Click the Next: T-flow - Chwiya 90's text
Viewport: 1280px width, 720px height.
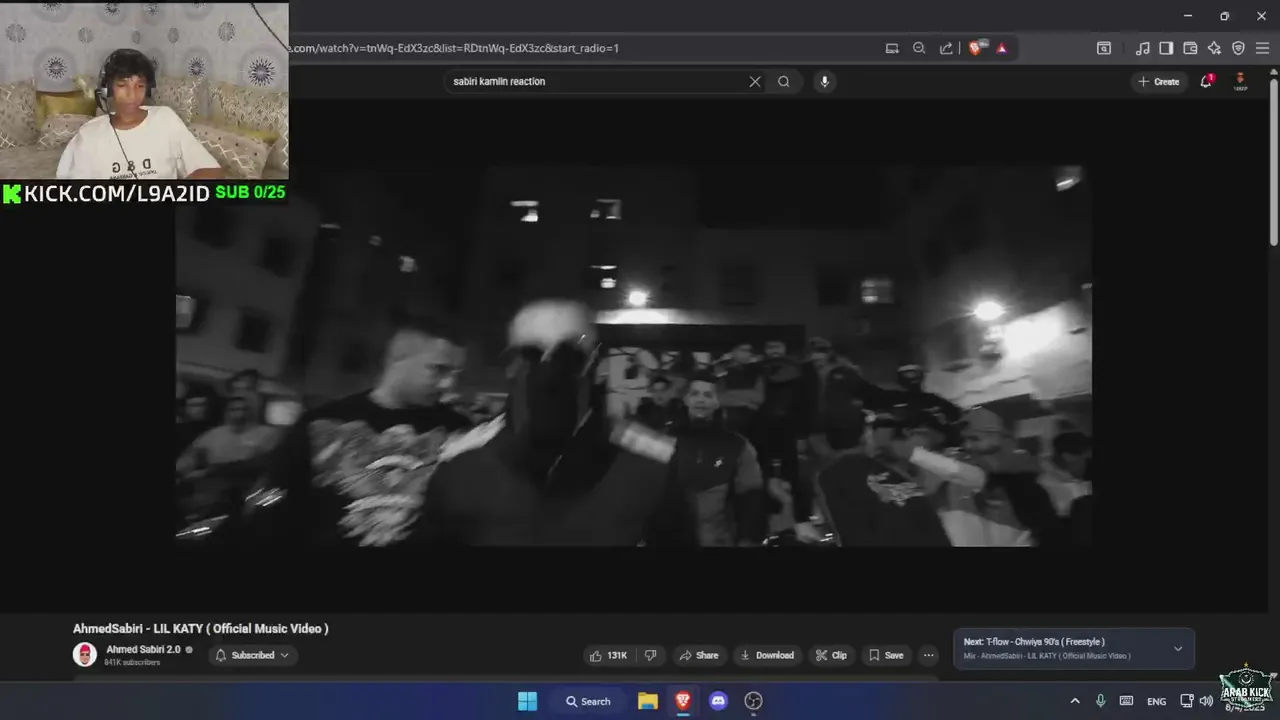coord(1034,642)
